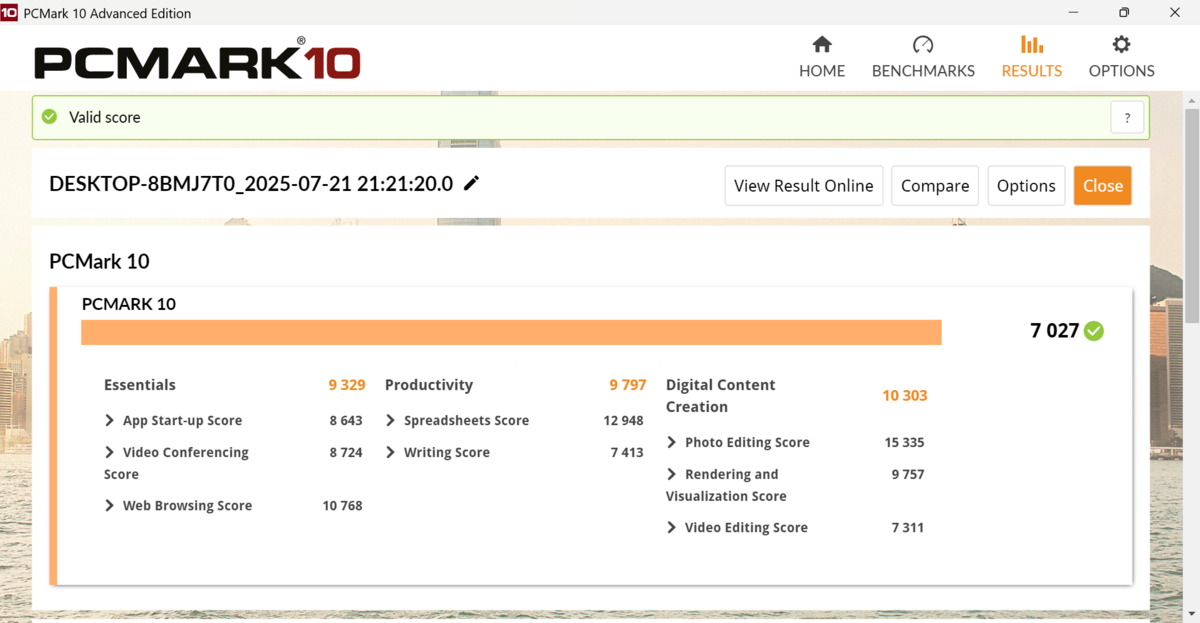Click the Productivity heading
Viewport: 1200px width, 623px height.
(x=429, y=385)
